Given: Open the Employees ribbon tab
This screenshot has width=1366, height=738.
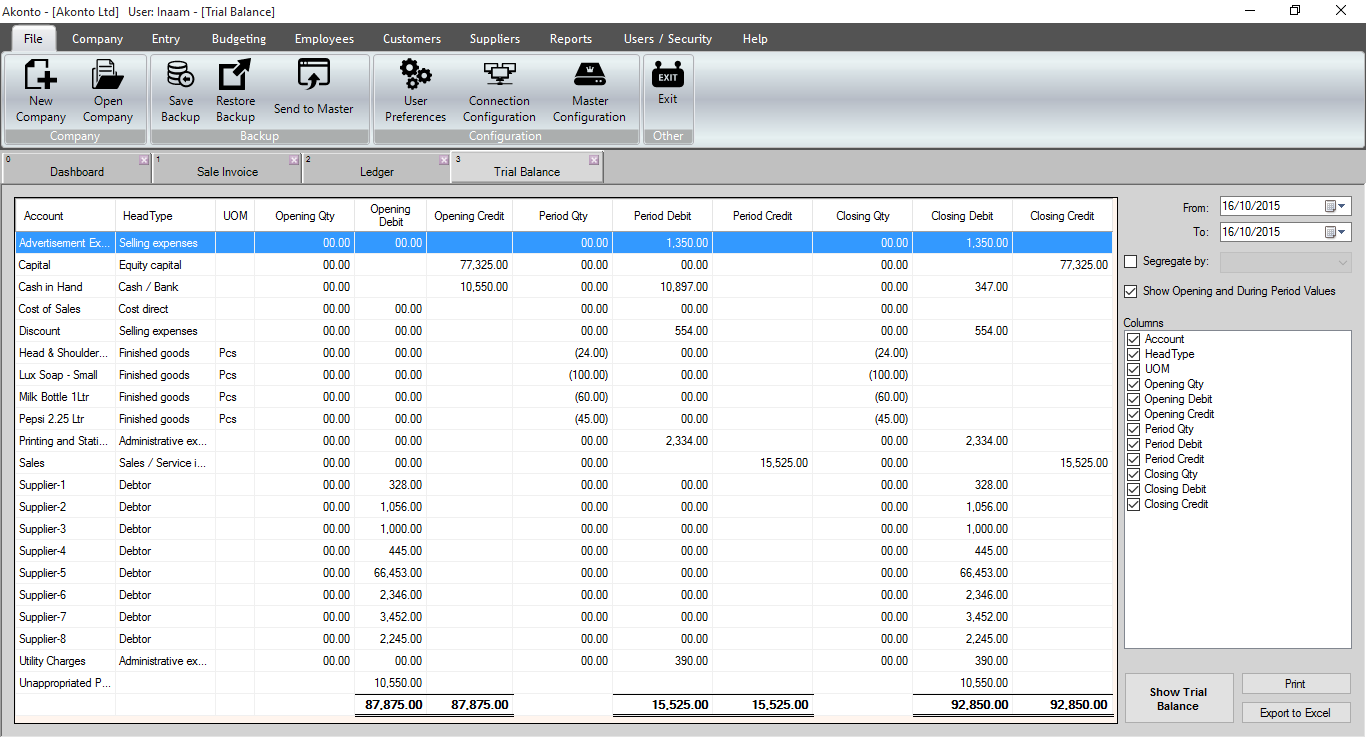Looking at the screenshot, I should point(324,39).
